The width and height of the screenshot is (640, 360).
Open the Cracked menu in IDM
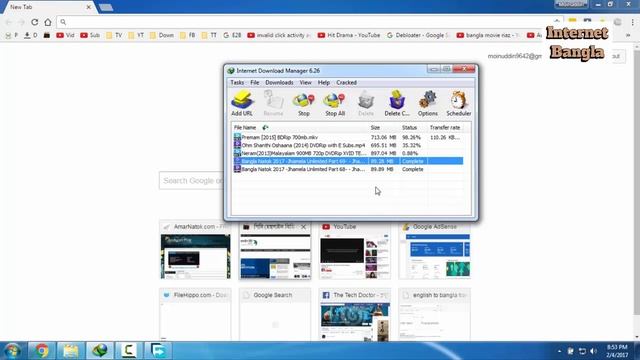point(347,82)
